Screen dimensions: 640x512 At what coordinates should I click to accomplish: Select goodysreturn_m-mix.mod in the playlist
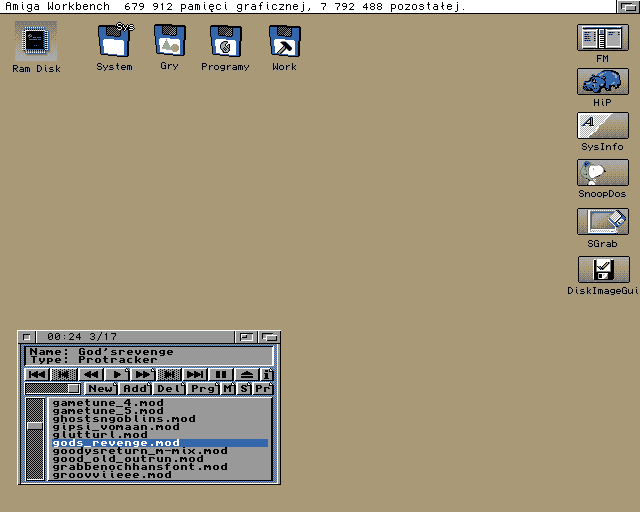coord(160,451)
